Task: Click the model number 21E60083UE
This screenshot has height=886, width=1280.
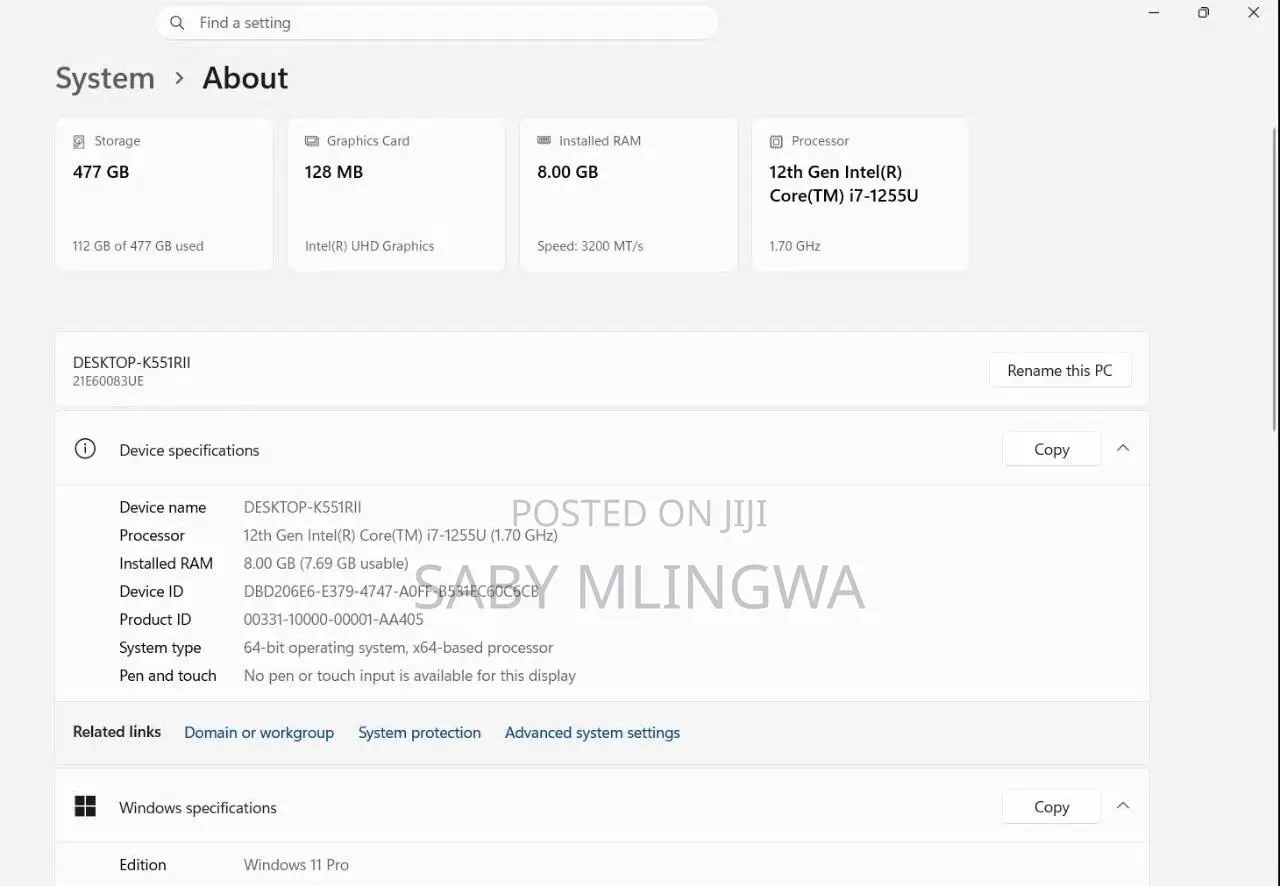Action: pyautogui.click(x=108, y=381)
